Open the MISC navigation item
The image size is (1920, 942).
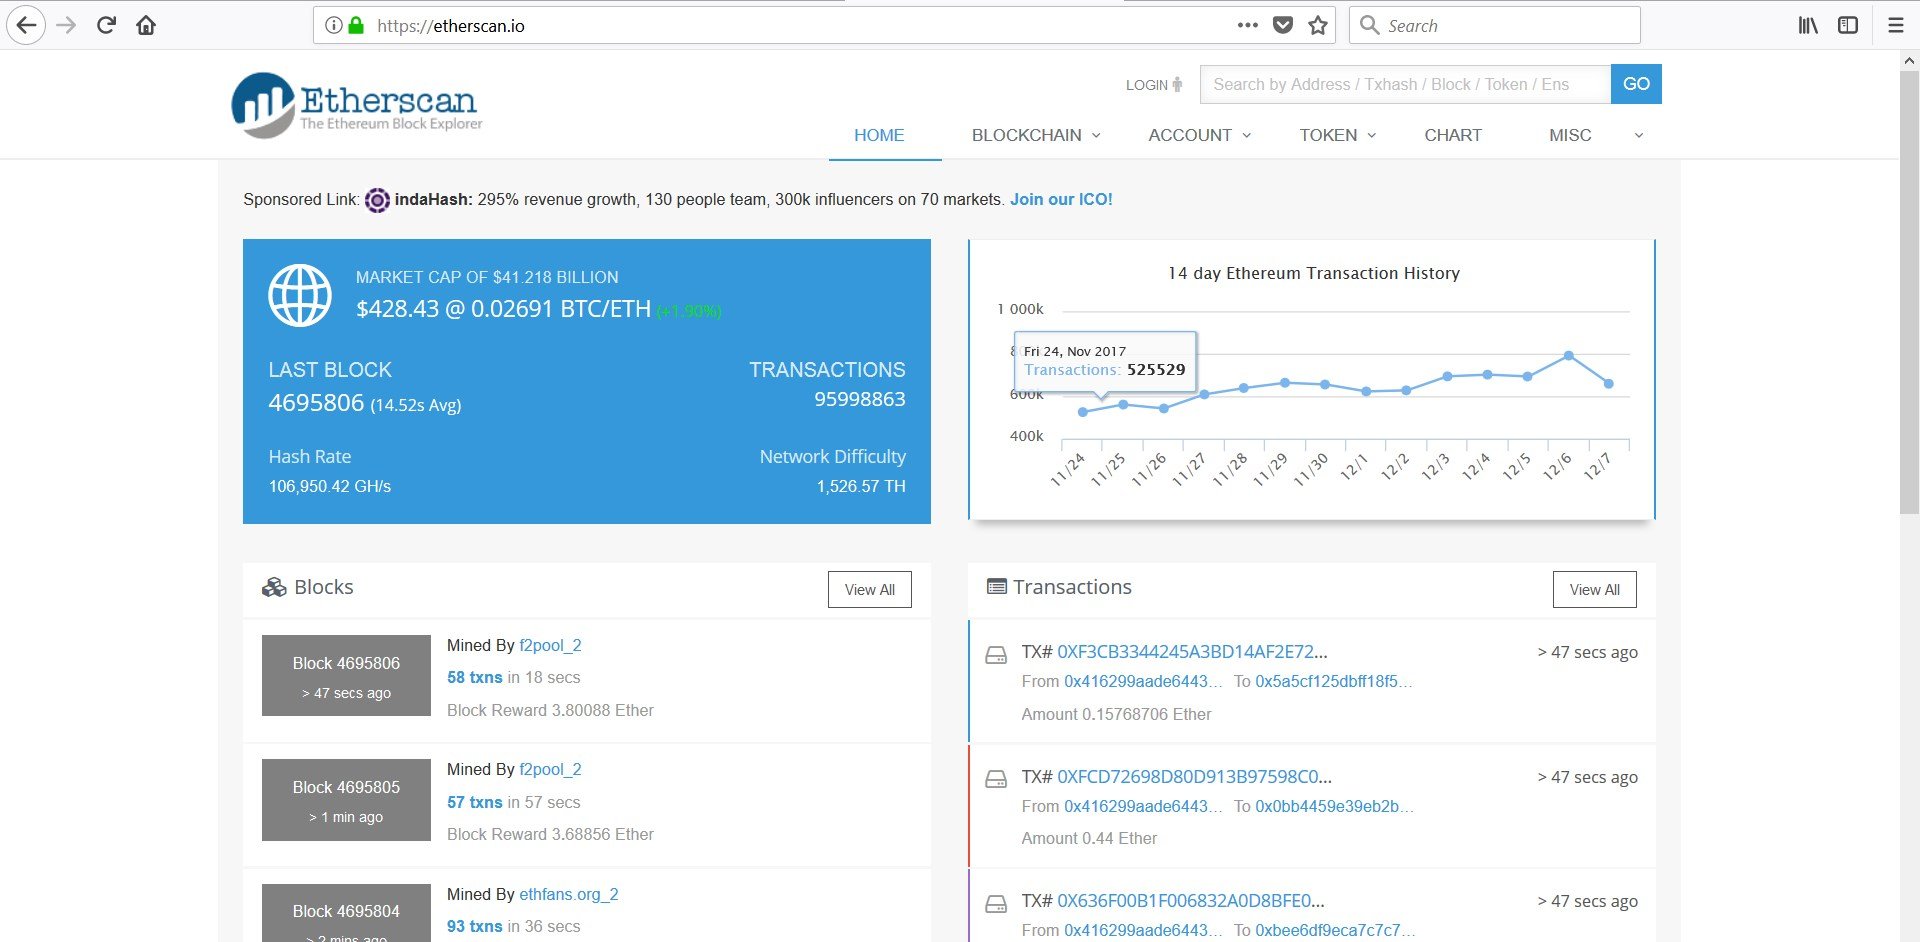click(x=1570, y=135)
